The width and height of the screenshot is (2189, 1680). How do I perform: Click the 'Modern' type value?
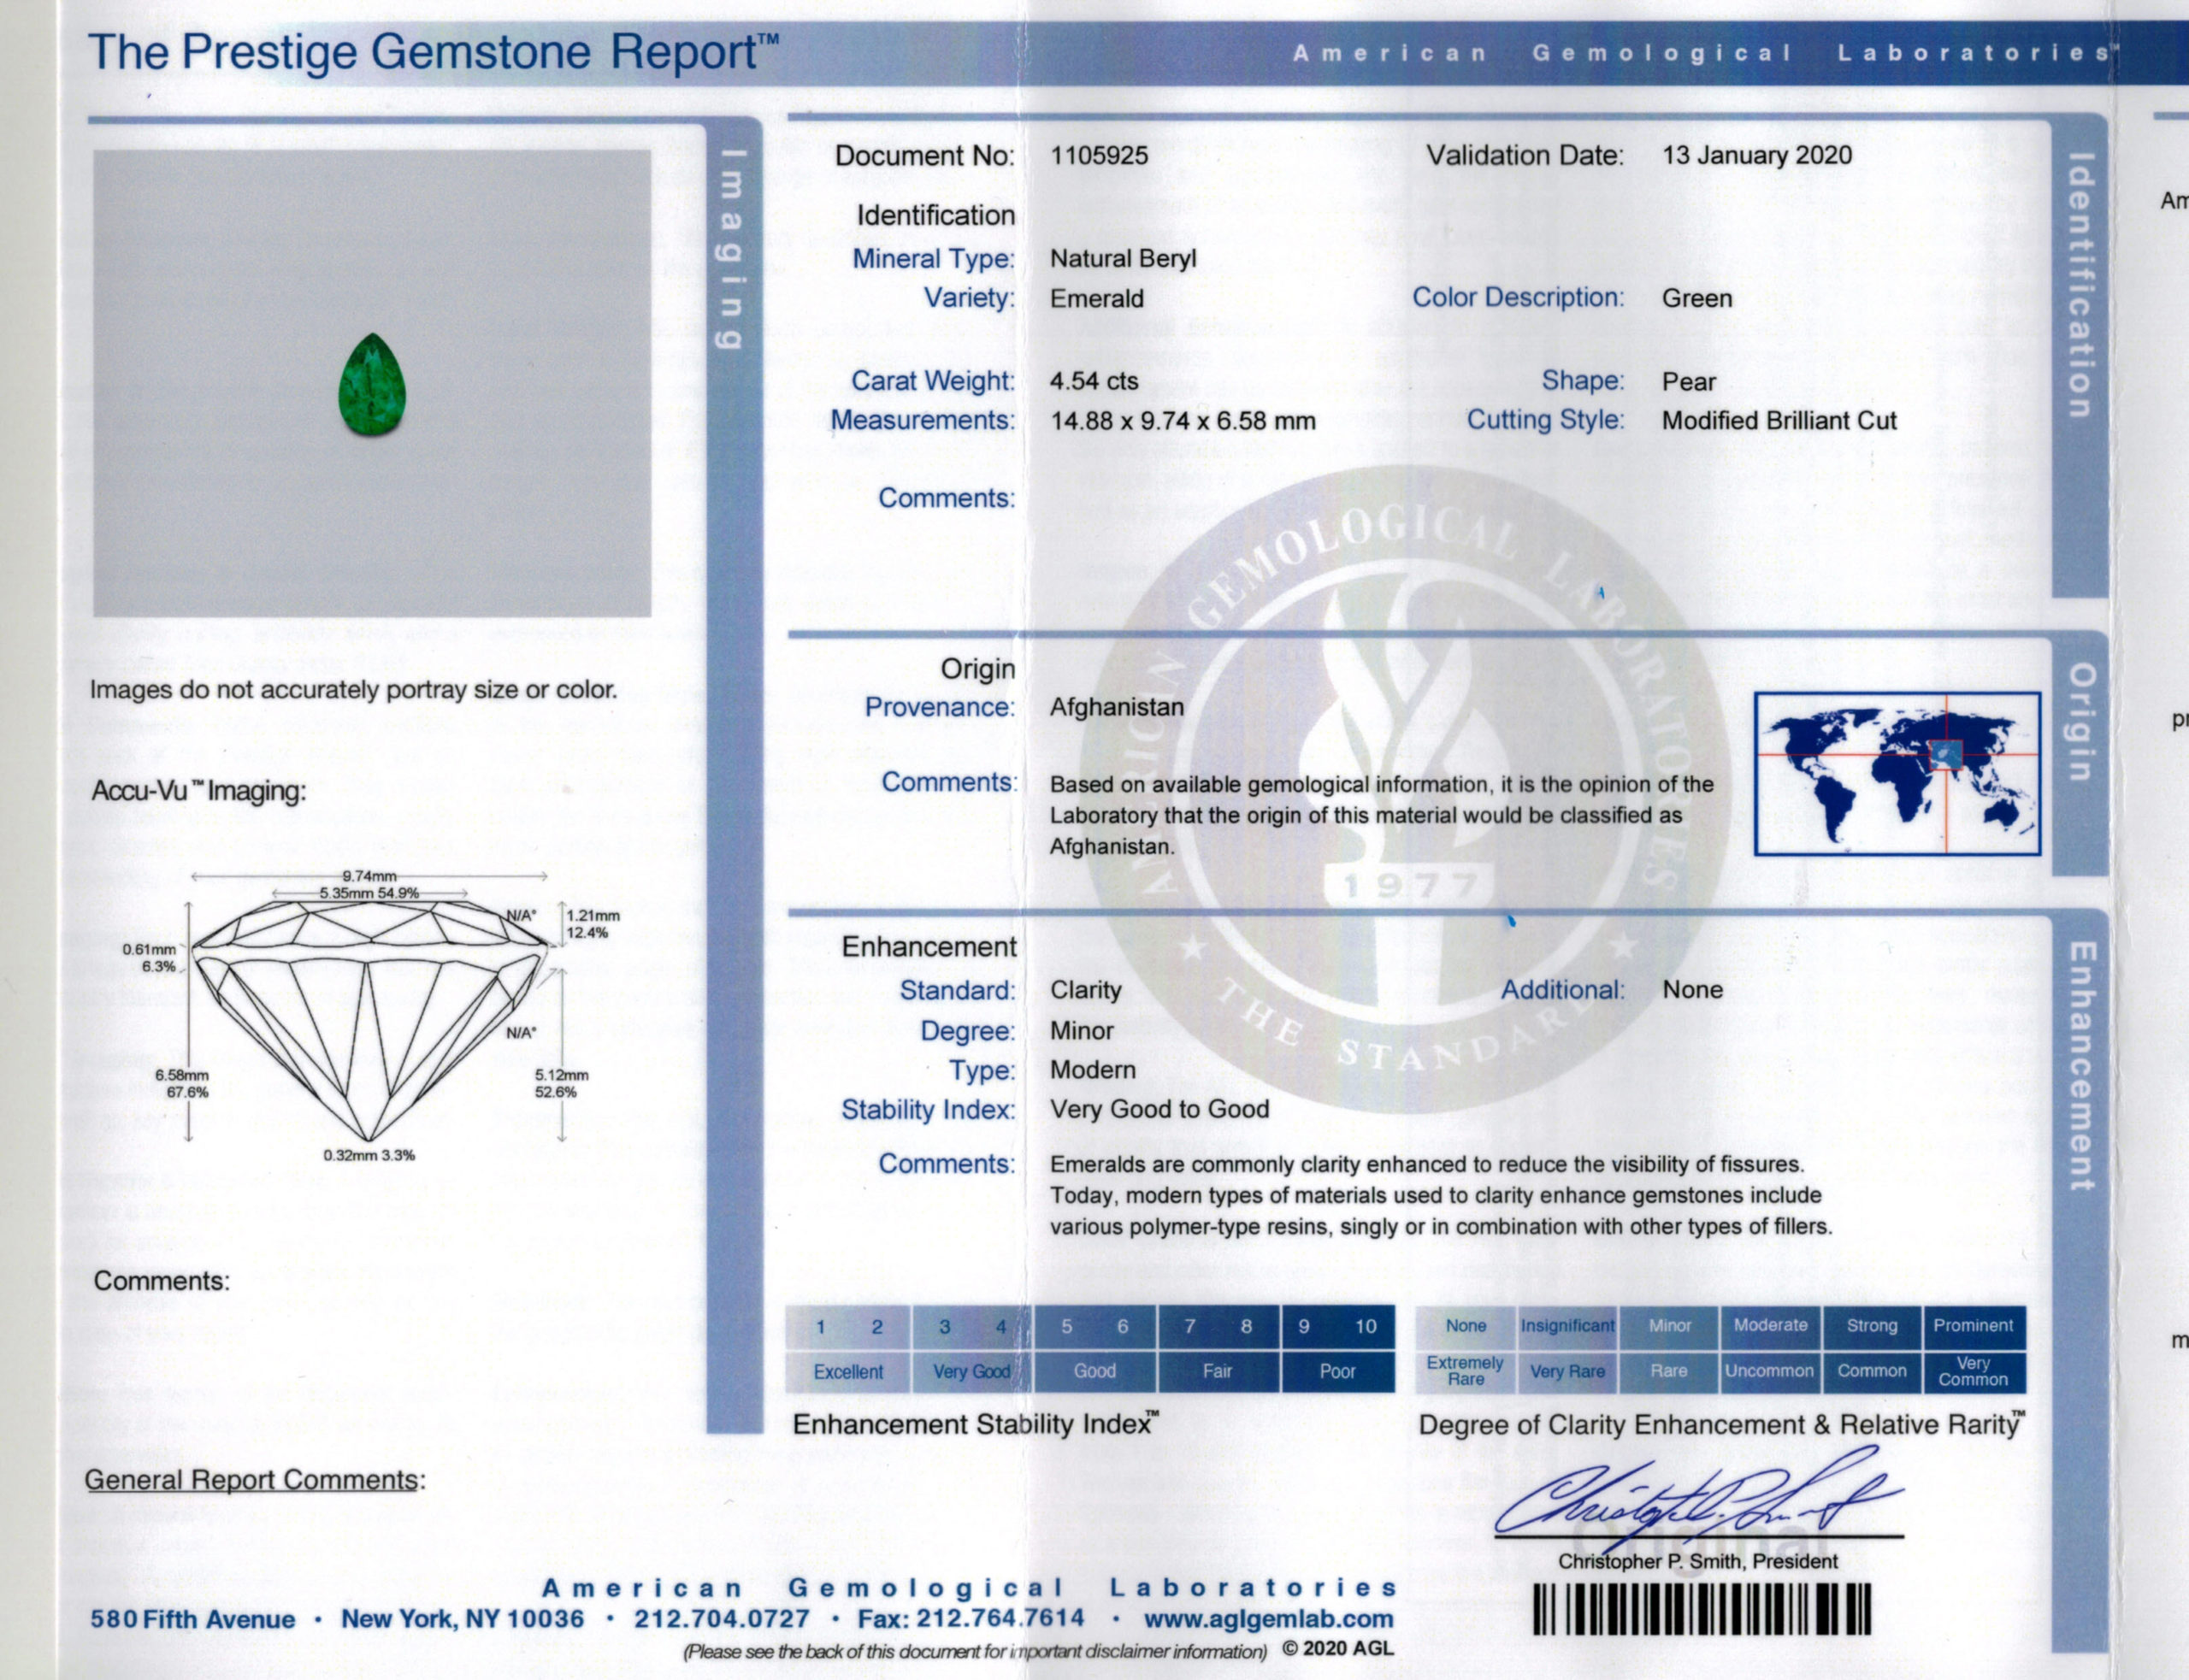pos(1092,1070)
